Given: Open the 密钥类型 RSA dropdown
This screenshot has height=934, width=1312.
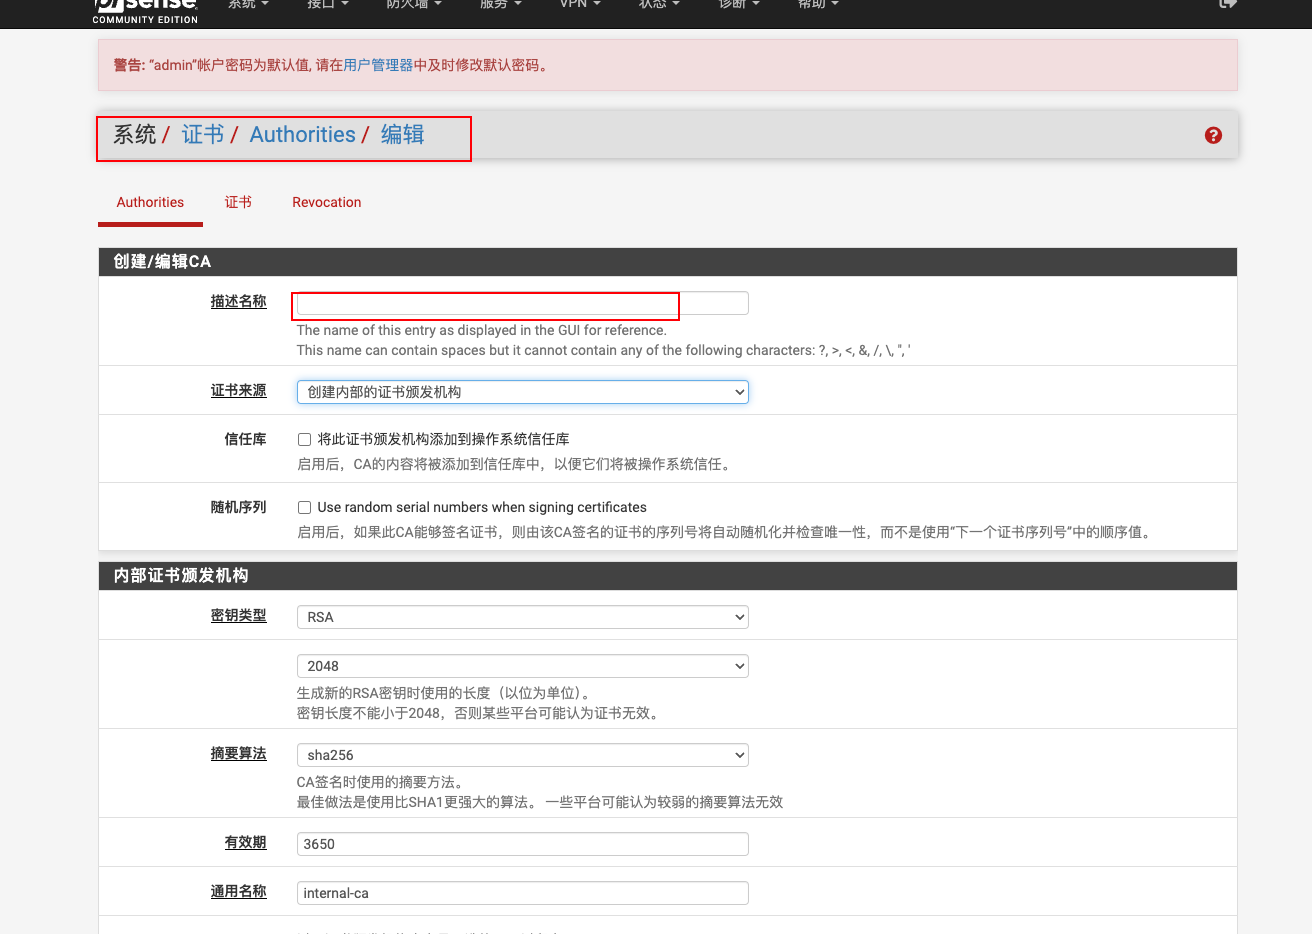Looking at the screenshot, I should [522, 617].
